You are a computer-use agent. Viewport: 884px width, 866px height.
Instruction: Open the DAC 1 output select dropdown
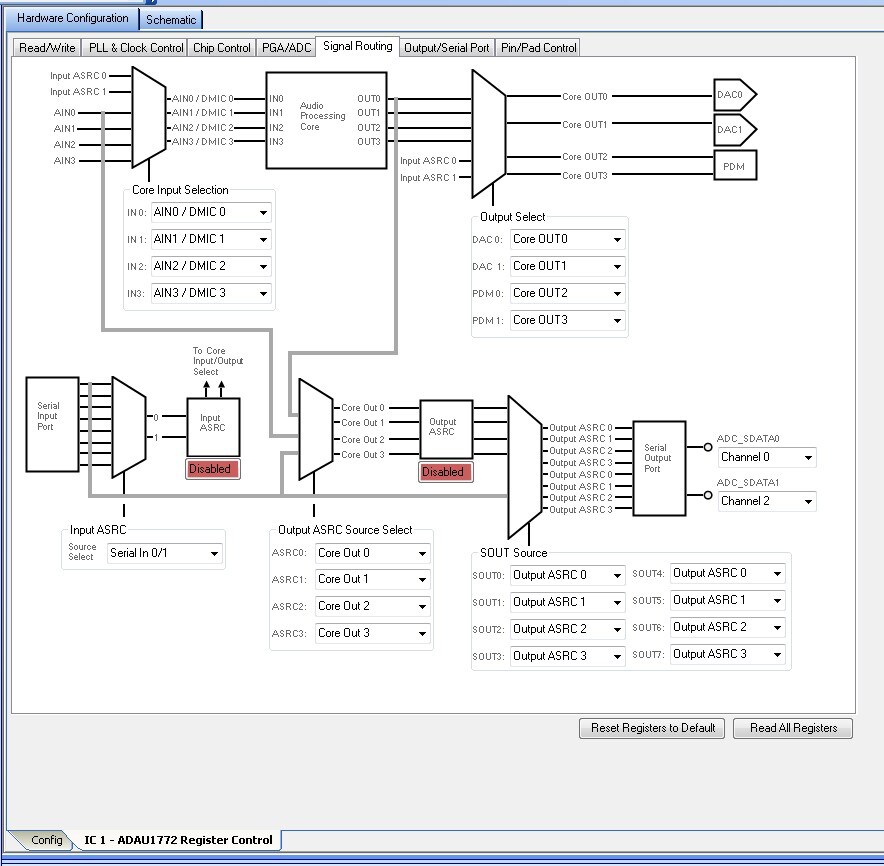coord(568,266)
